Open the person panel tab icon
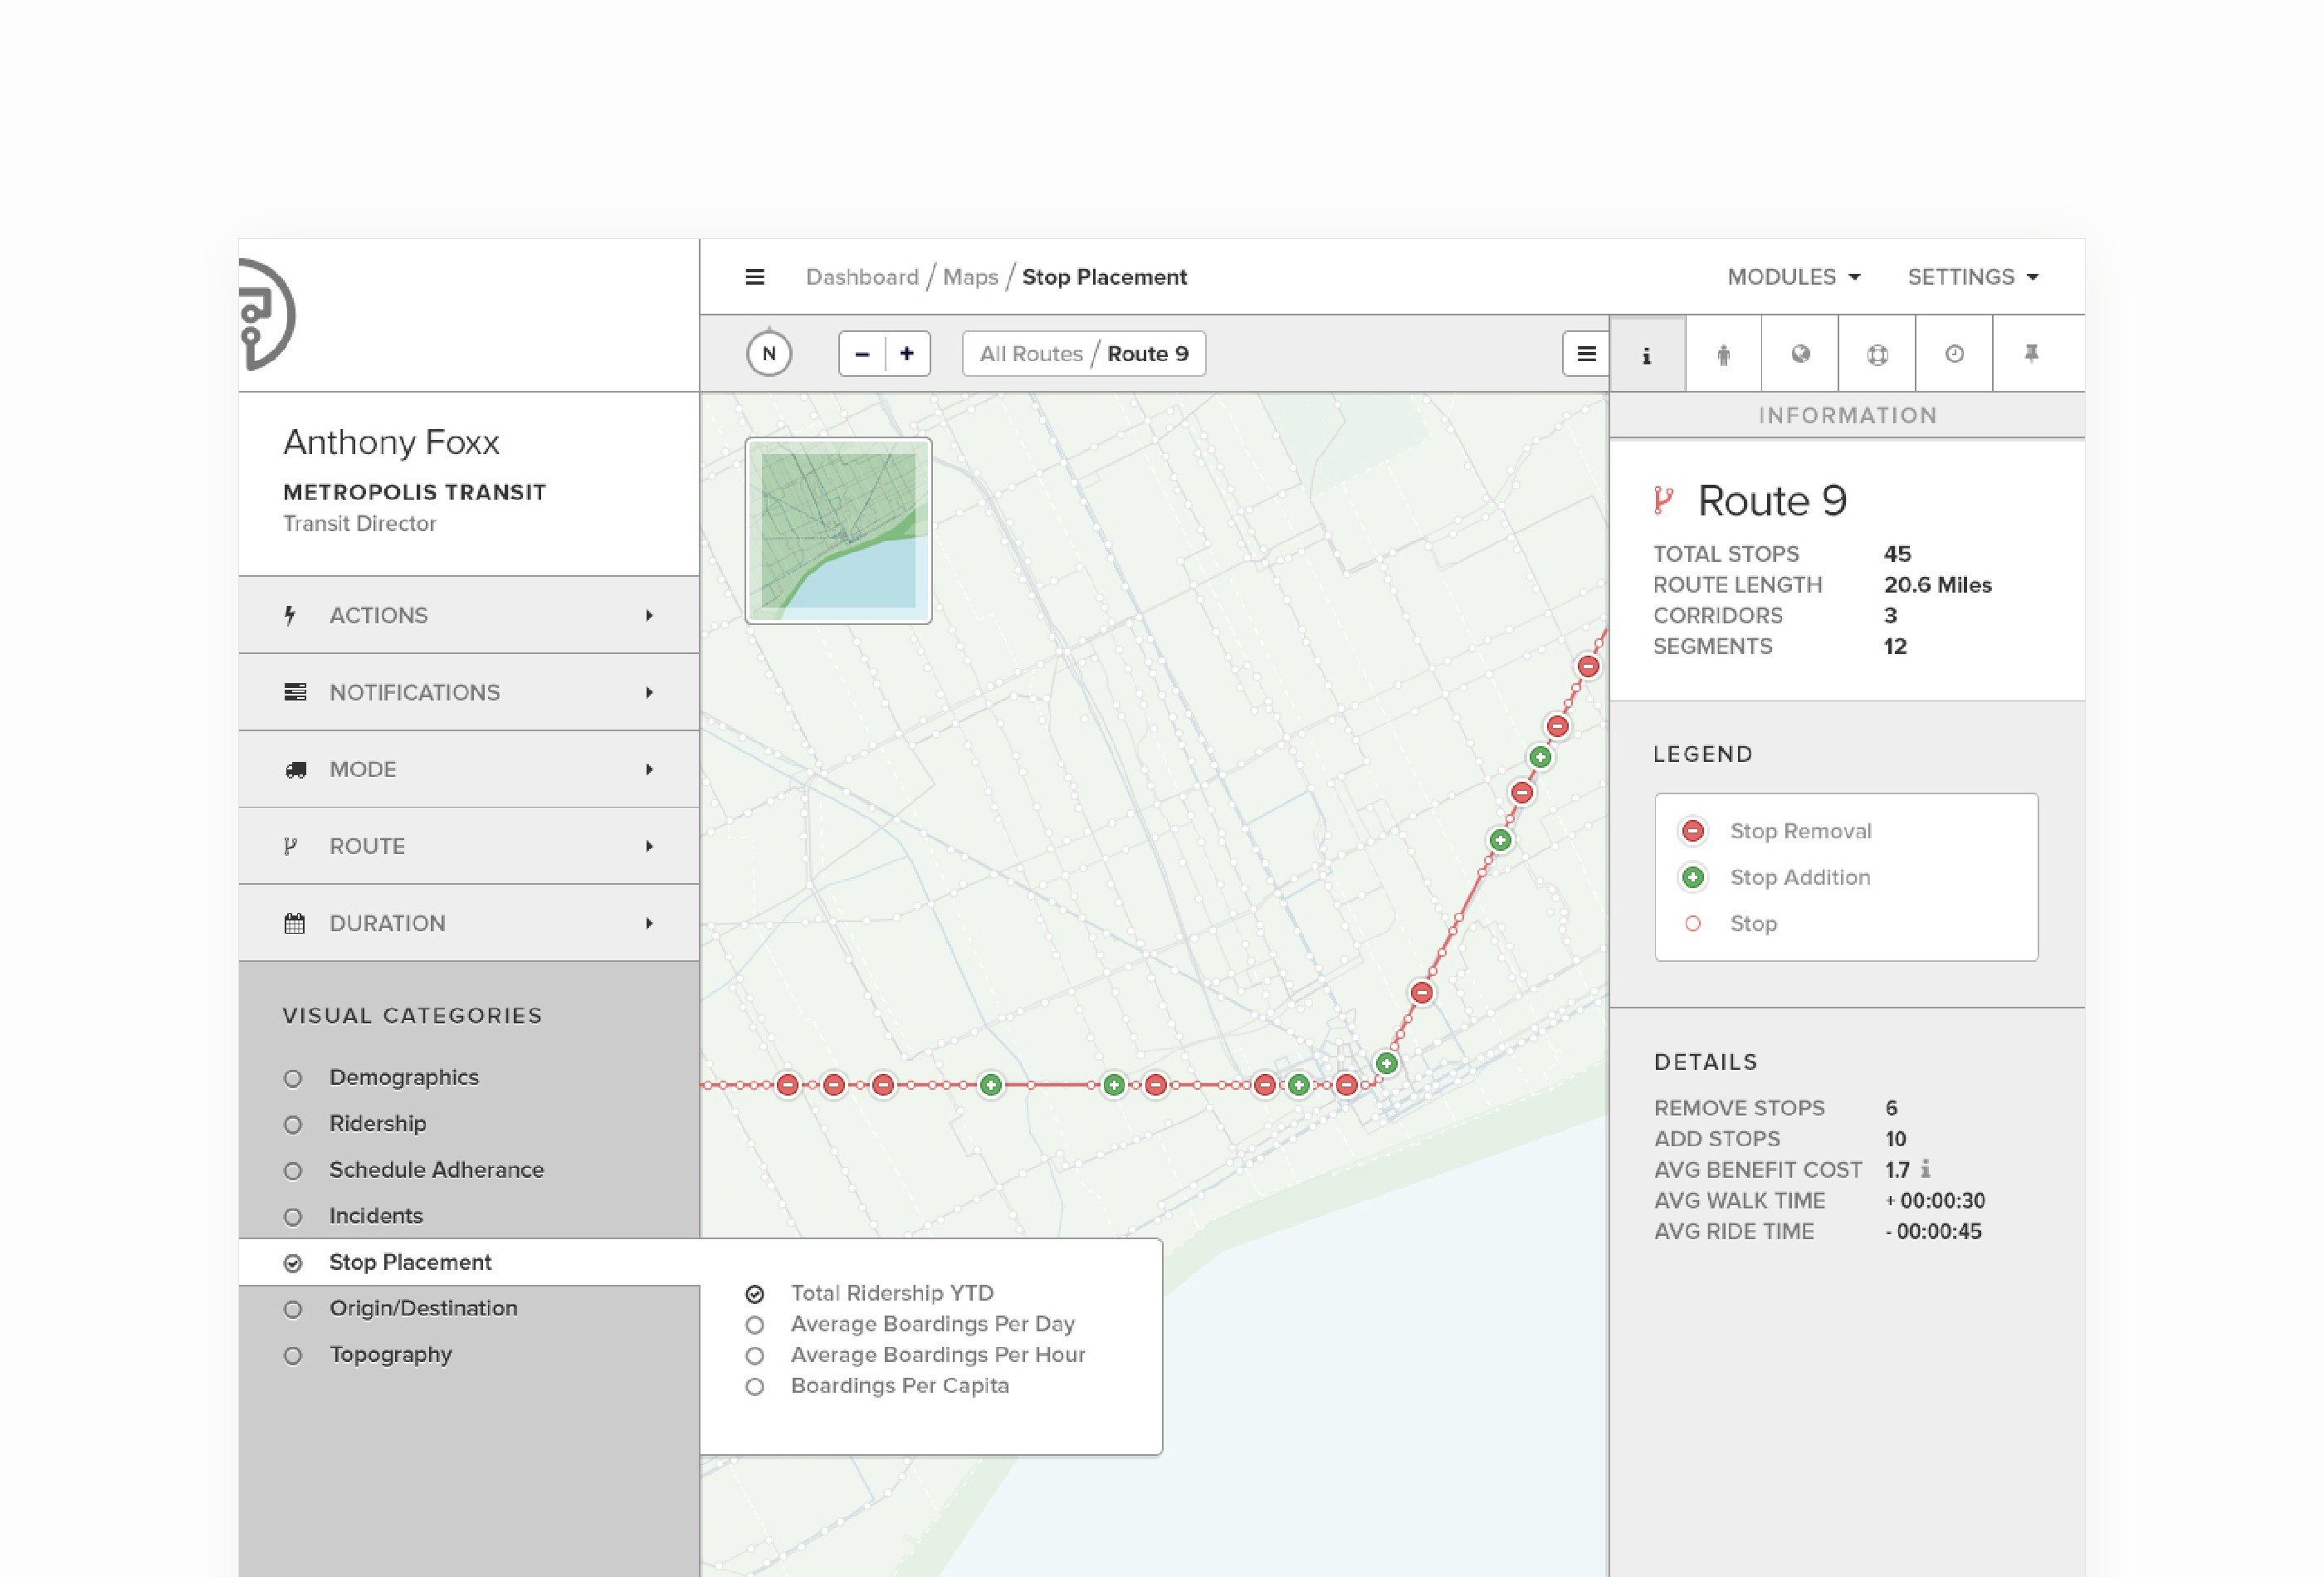2324x1577 pixels. click(x=1724, y=354)
